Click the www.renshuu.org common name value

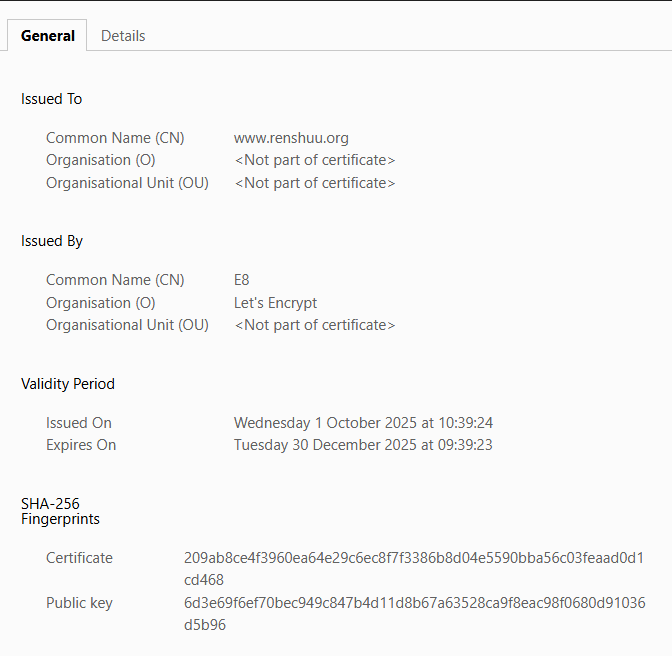(291, 138)
